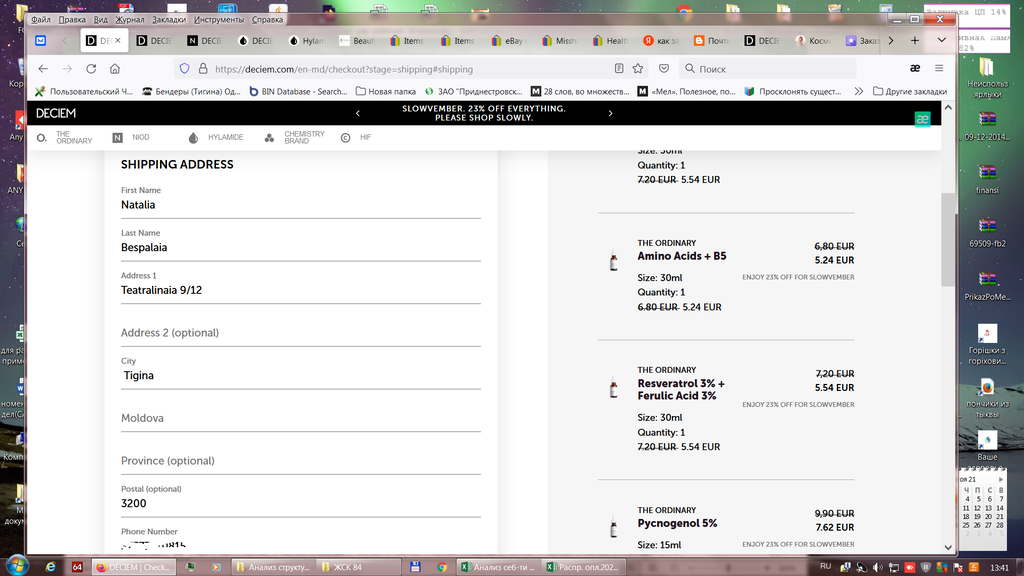Open the Закладки menu
Viewport: 1024px width, 576px height.
coord(169,19)
